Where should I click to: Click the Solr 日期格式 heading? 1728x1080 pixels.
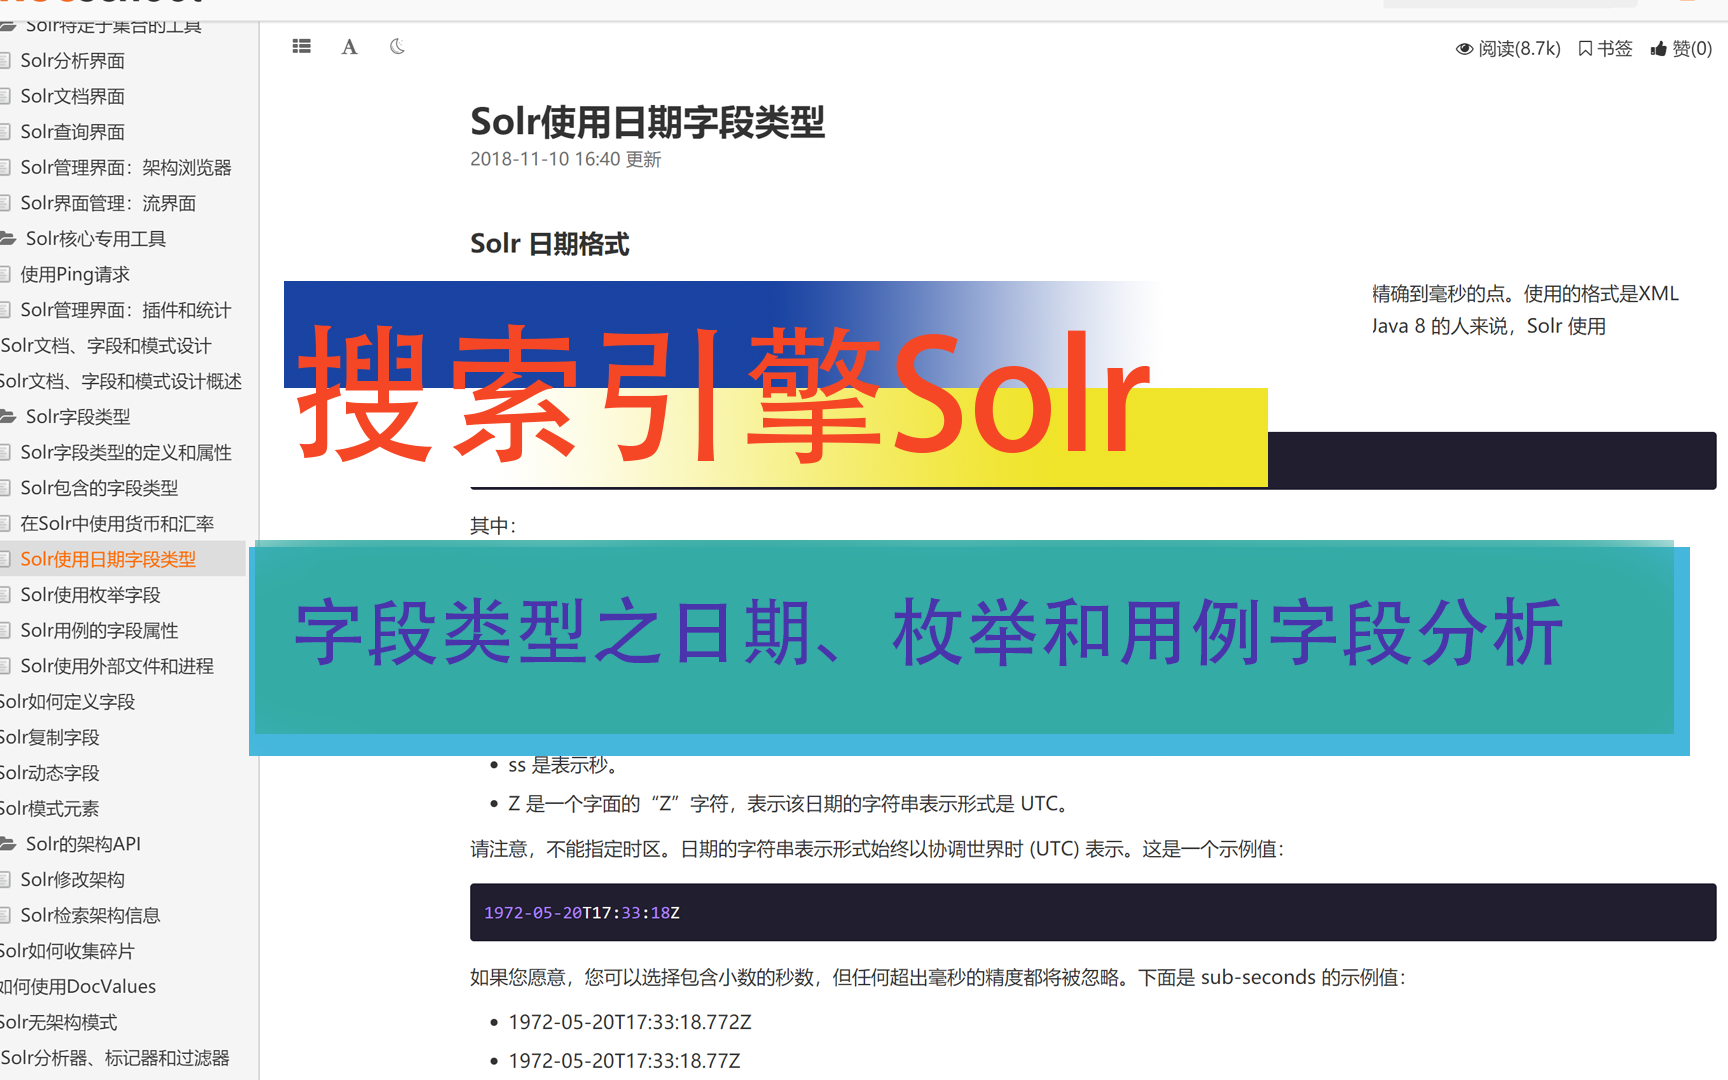pyautogui.click(x=550, y=244)
